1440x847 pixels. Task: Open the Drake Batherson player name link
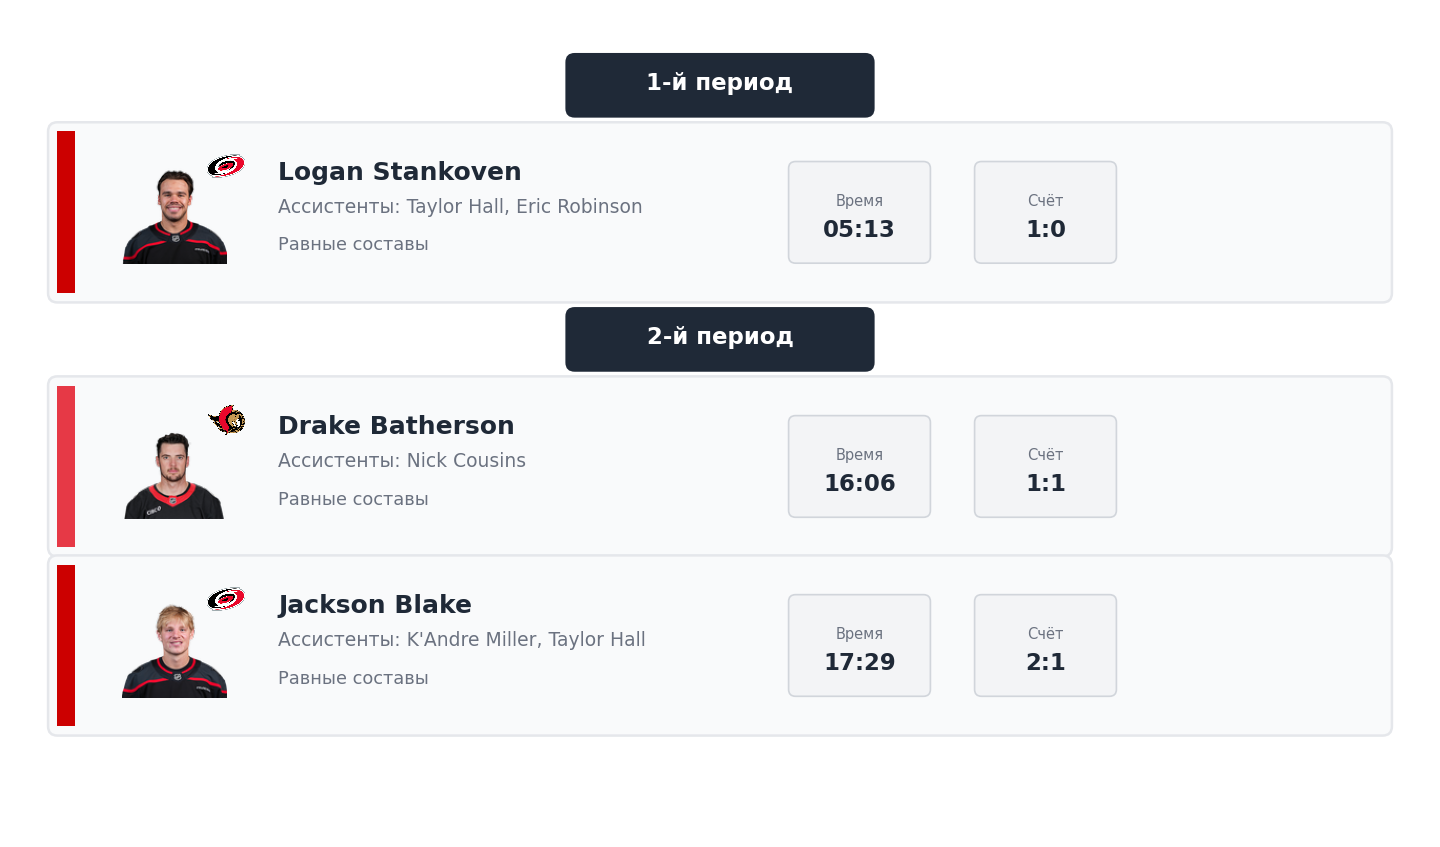tap(396, 425)
